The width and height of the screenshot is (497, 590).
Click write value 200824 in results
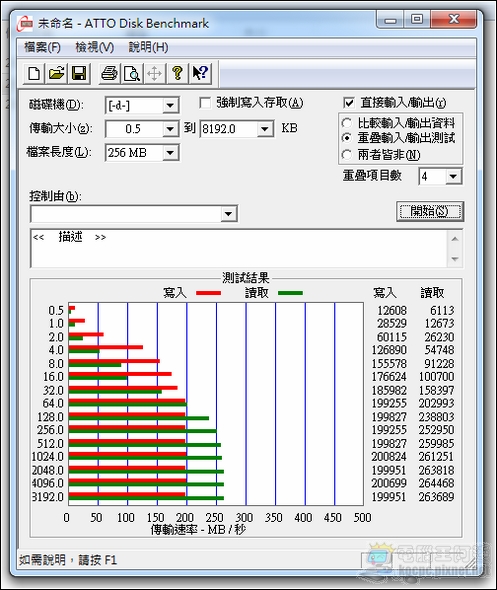coord(389,456)
